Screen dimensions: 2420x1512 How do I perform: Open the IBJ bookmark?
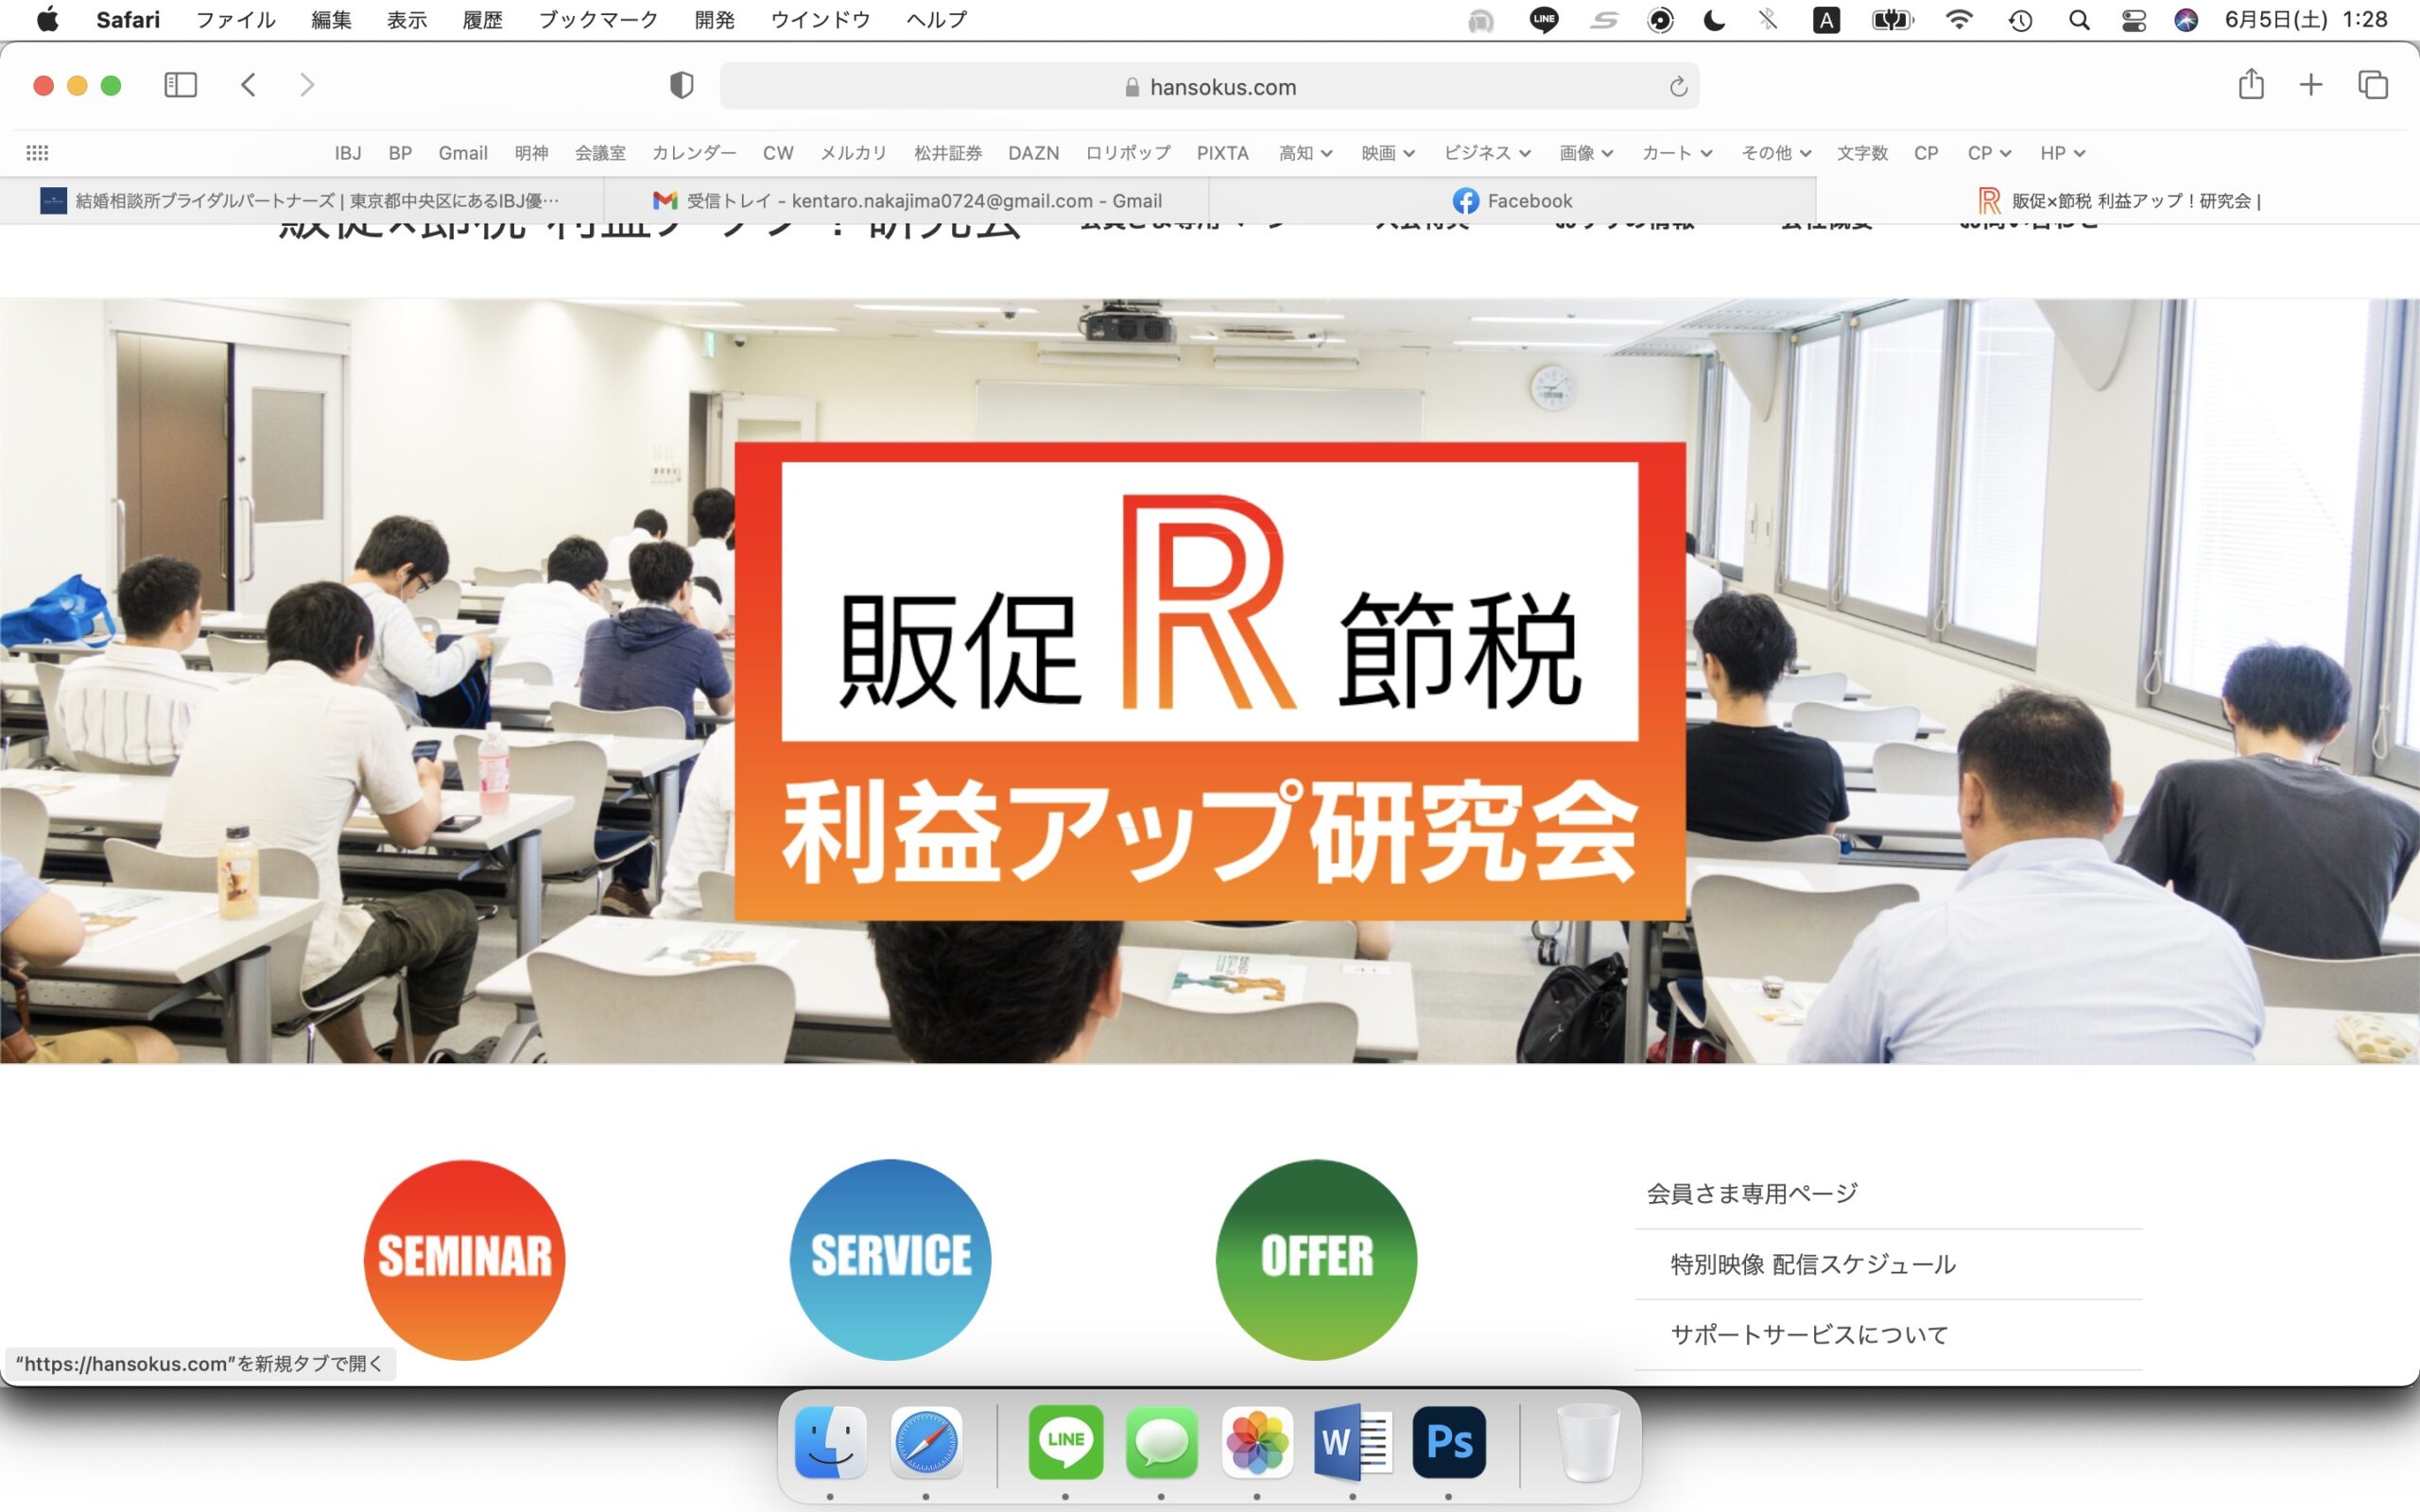pos(348,153)
